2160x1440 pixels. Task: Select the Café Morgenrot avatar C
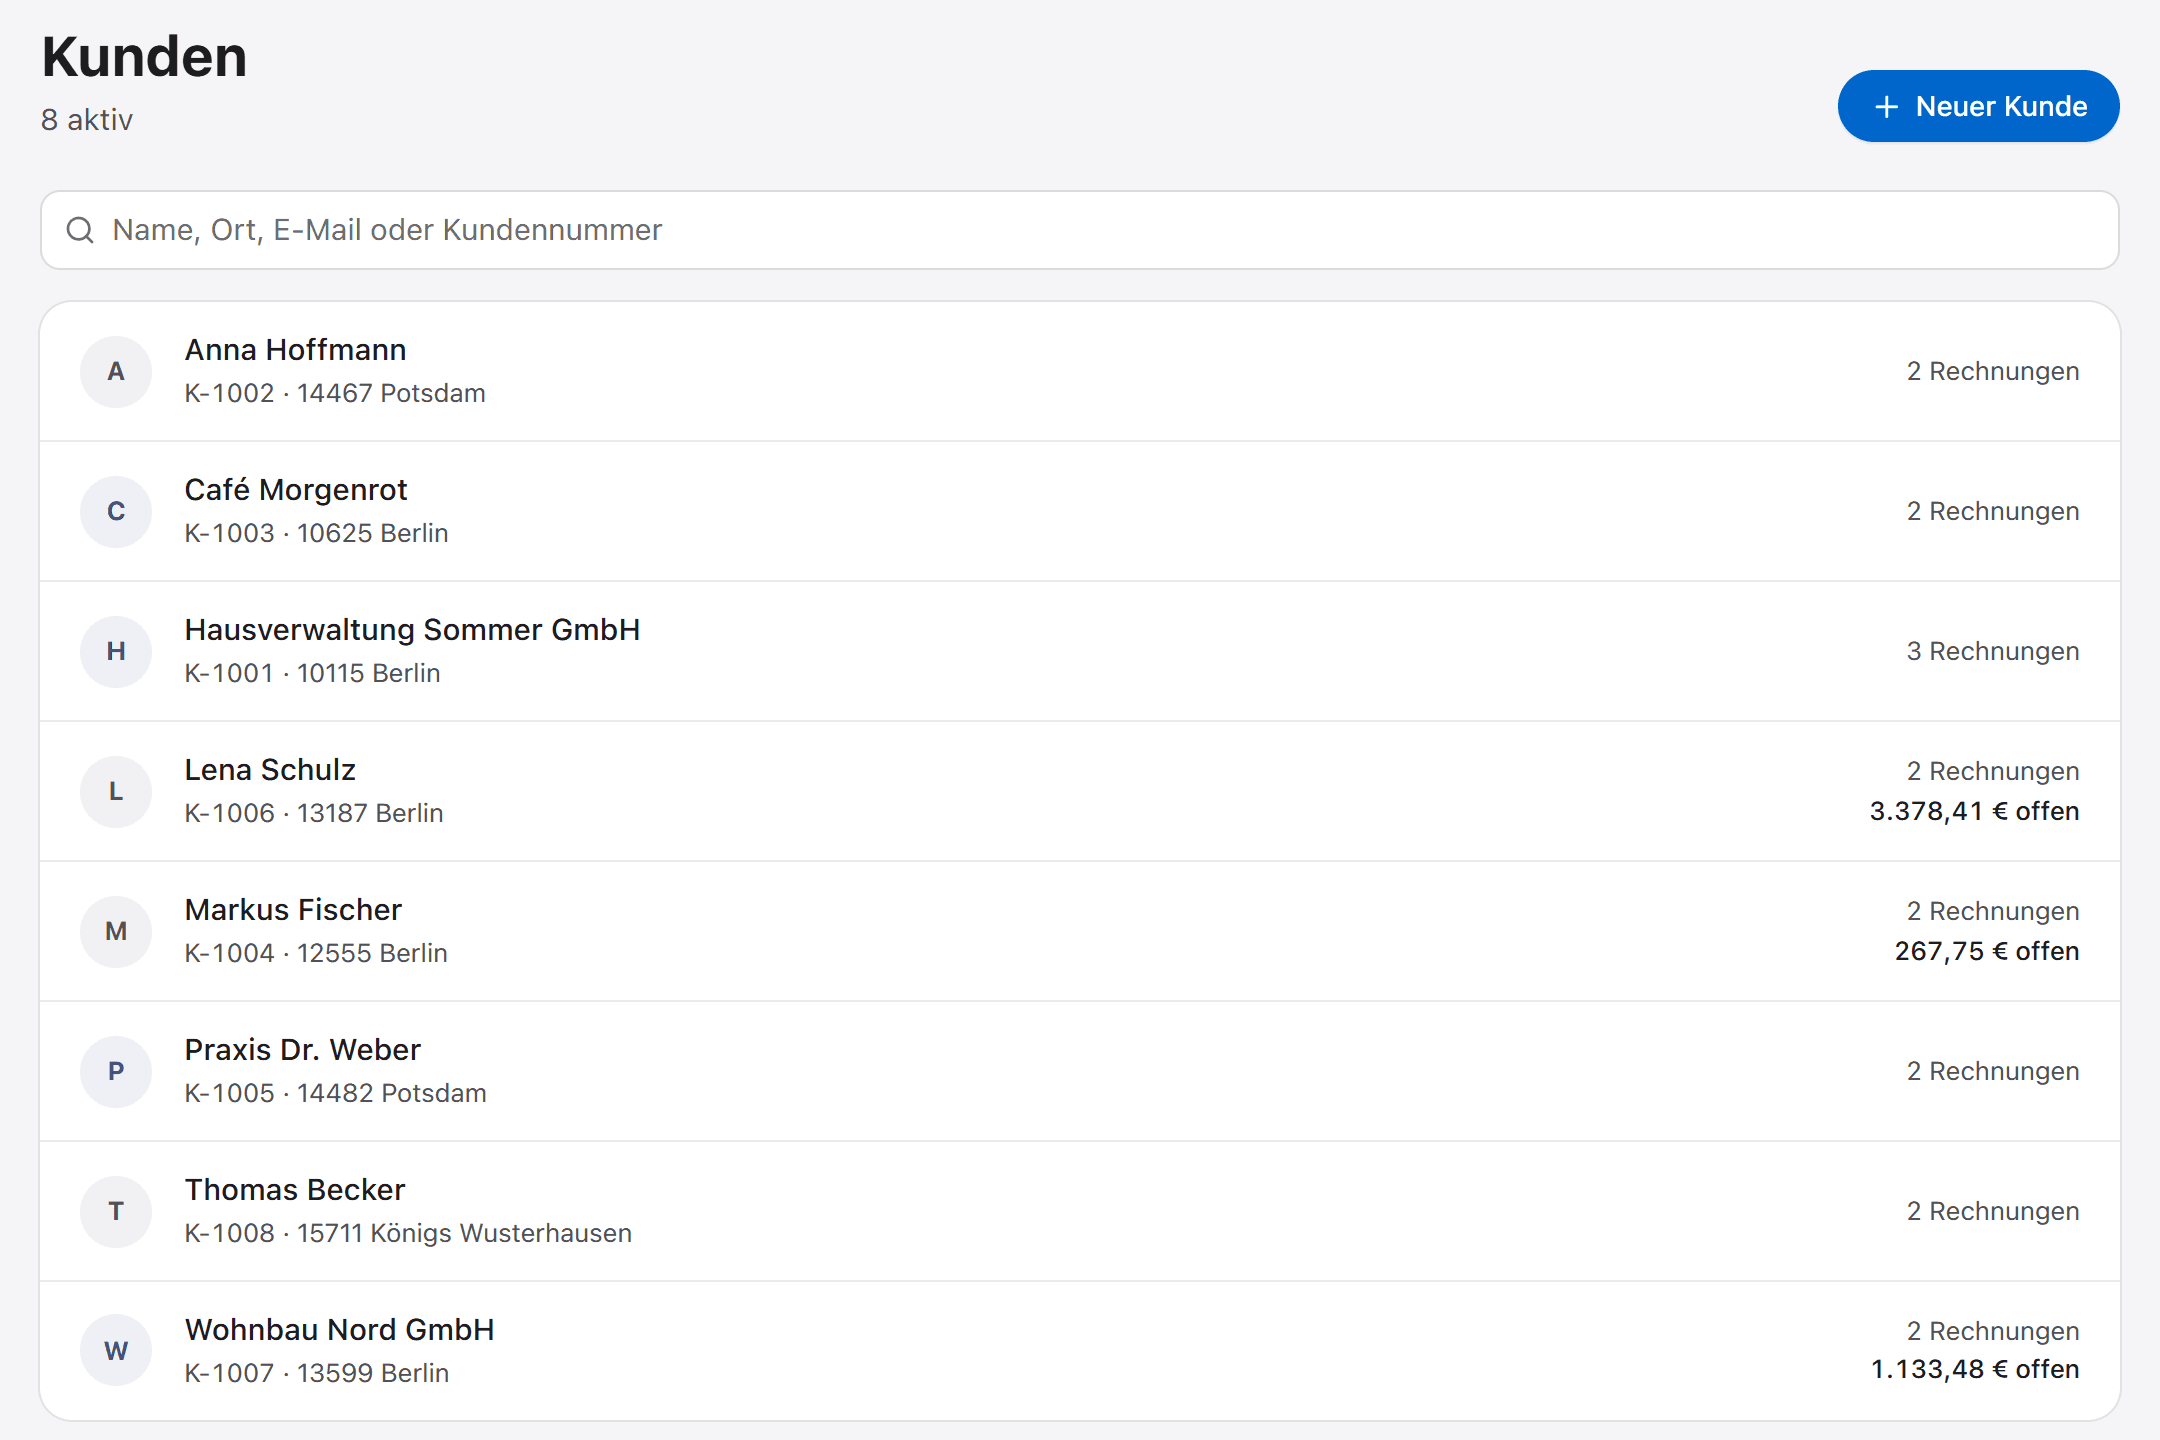[116, 512]
